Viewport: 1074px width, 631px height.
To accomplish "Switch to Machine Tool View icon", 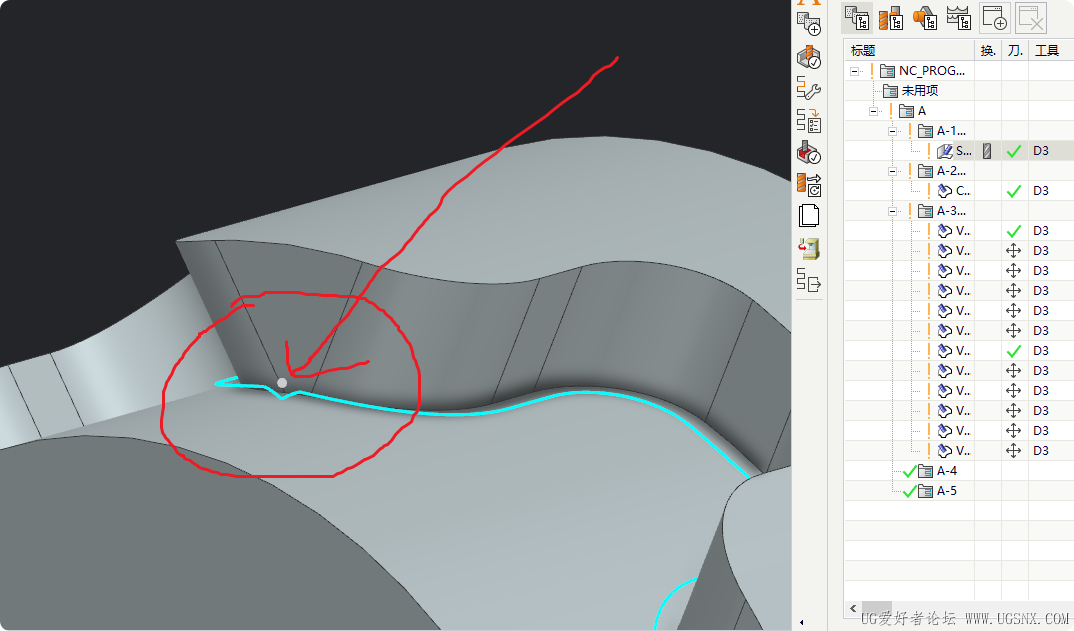I will coord(890,18).
